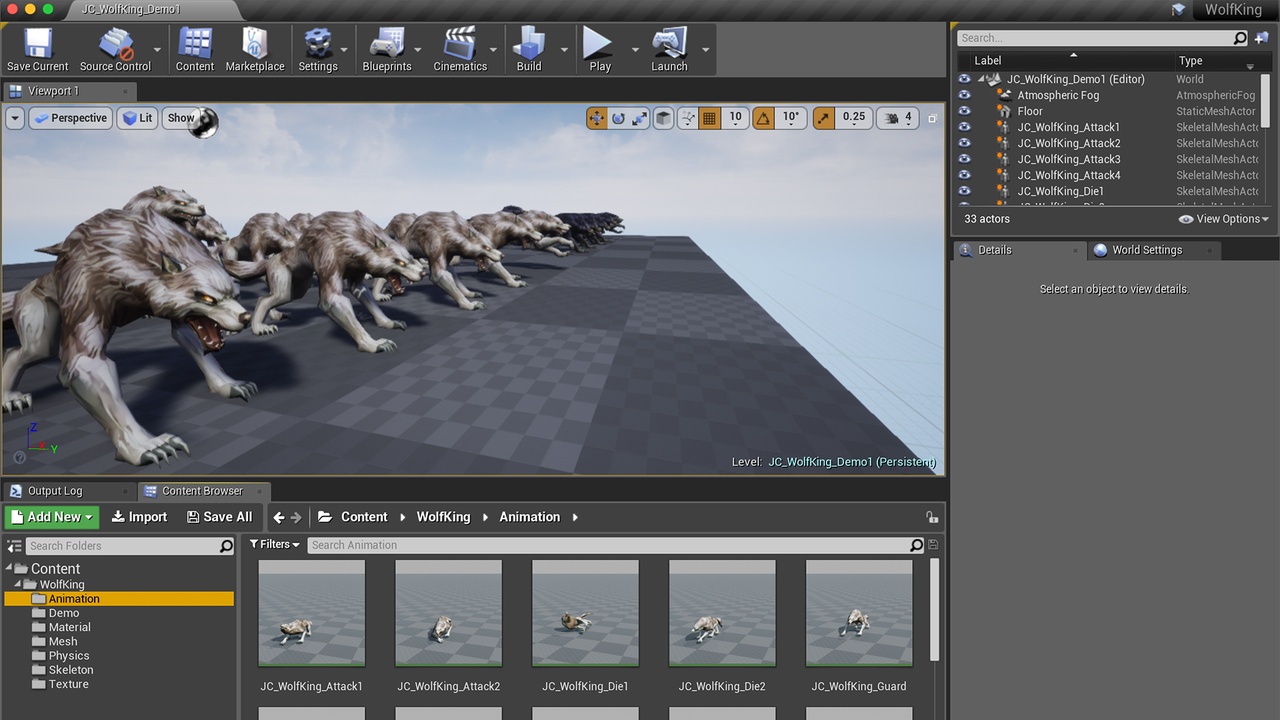Toggle visibility of JC_WolfKing_Attack3 actor

click(964, 159)
